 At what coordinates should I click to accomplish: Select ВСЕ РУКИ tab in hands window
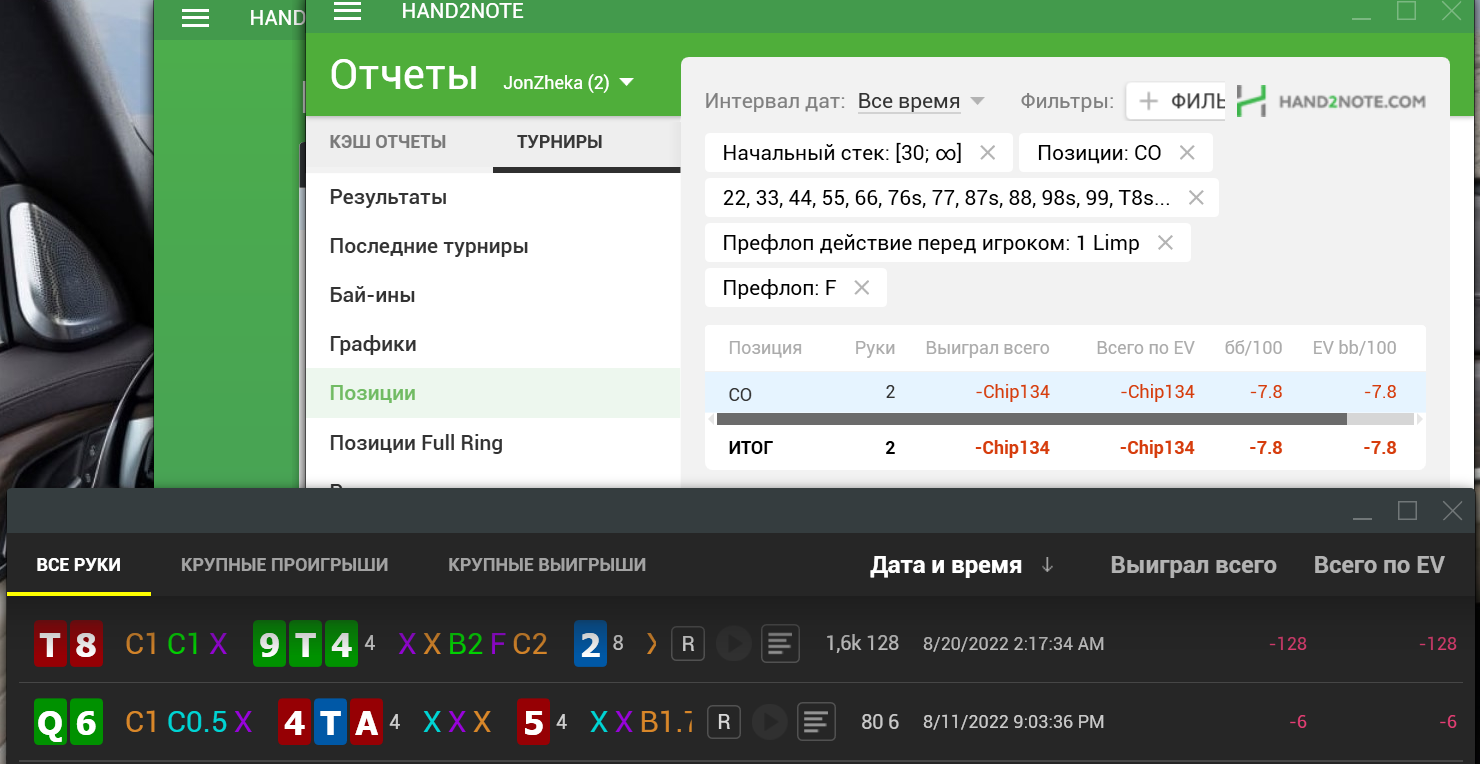[79, 565]
